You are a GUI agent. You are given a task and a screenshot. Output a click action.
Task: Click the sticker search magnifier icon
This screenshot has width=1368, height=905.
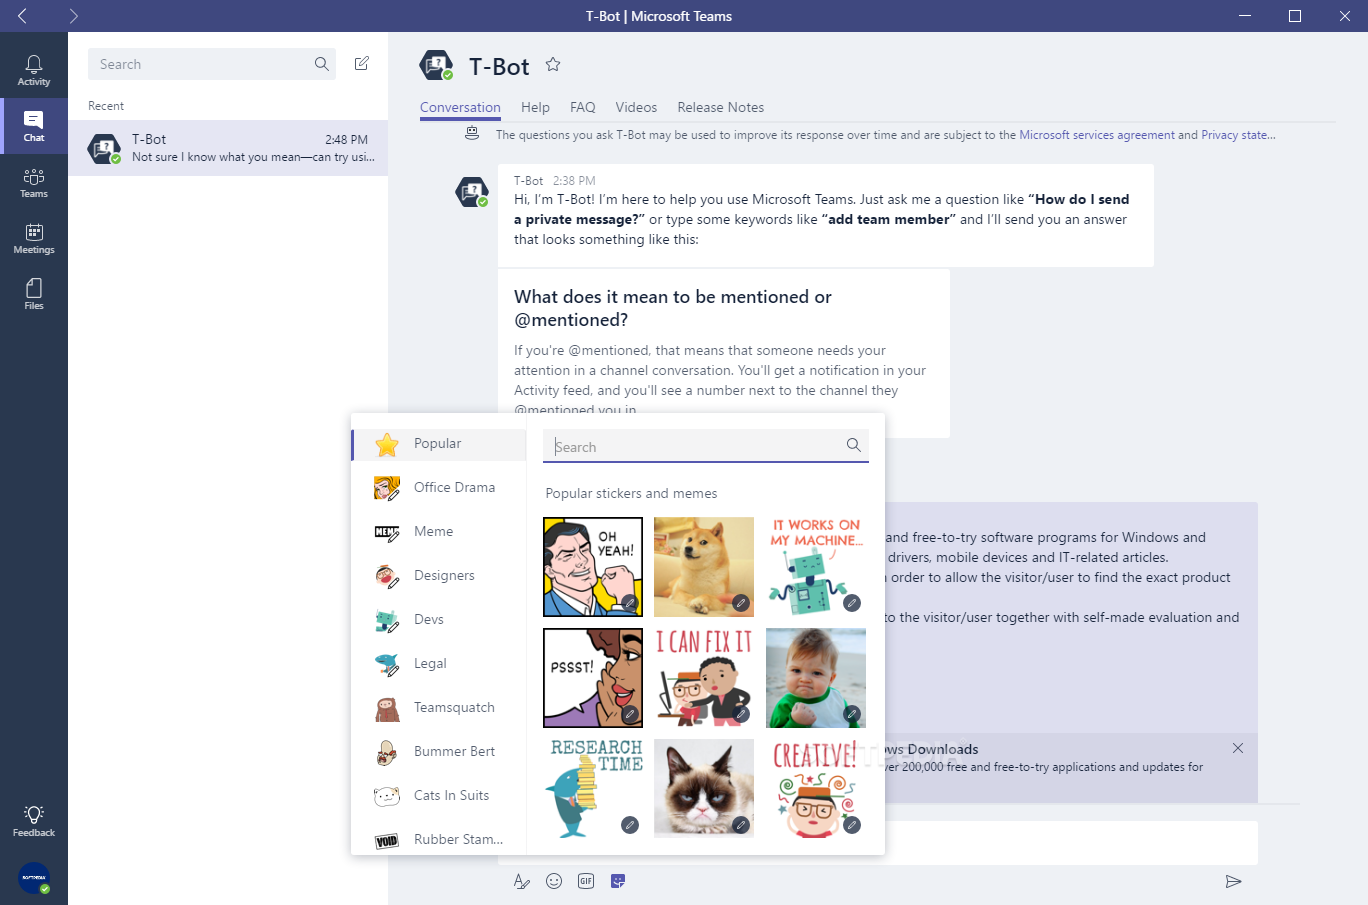pos(853,446)
